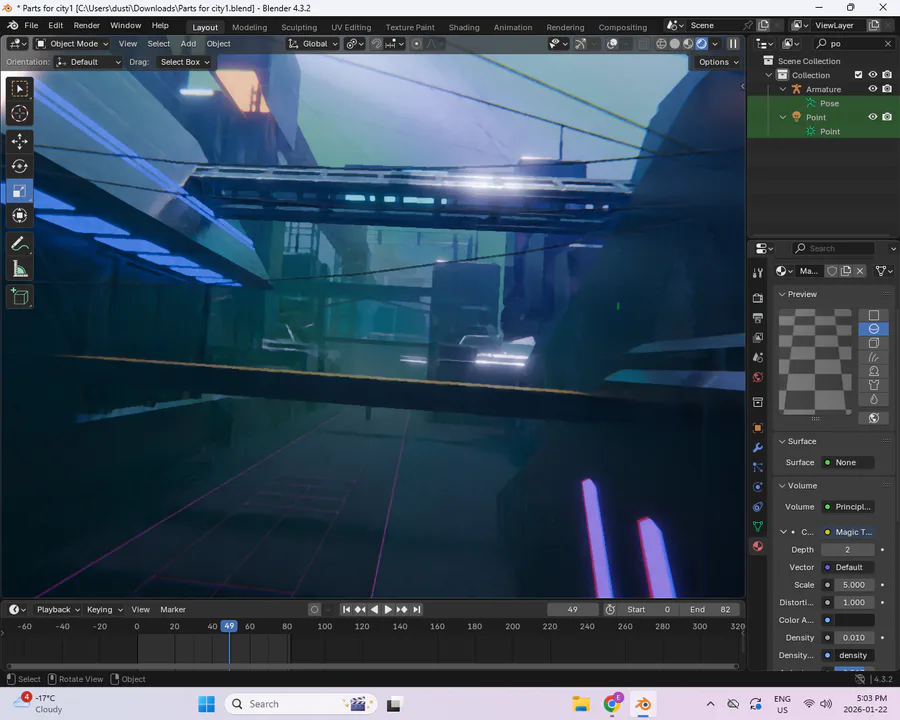Open the Modifiers wrench properties tab

(758, 447)
